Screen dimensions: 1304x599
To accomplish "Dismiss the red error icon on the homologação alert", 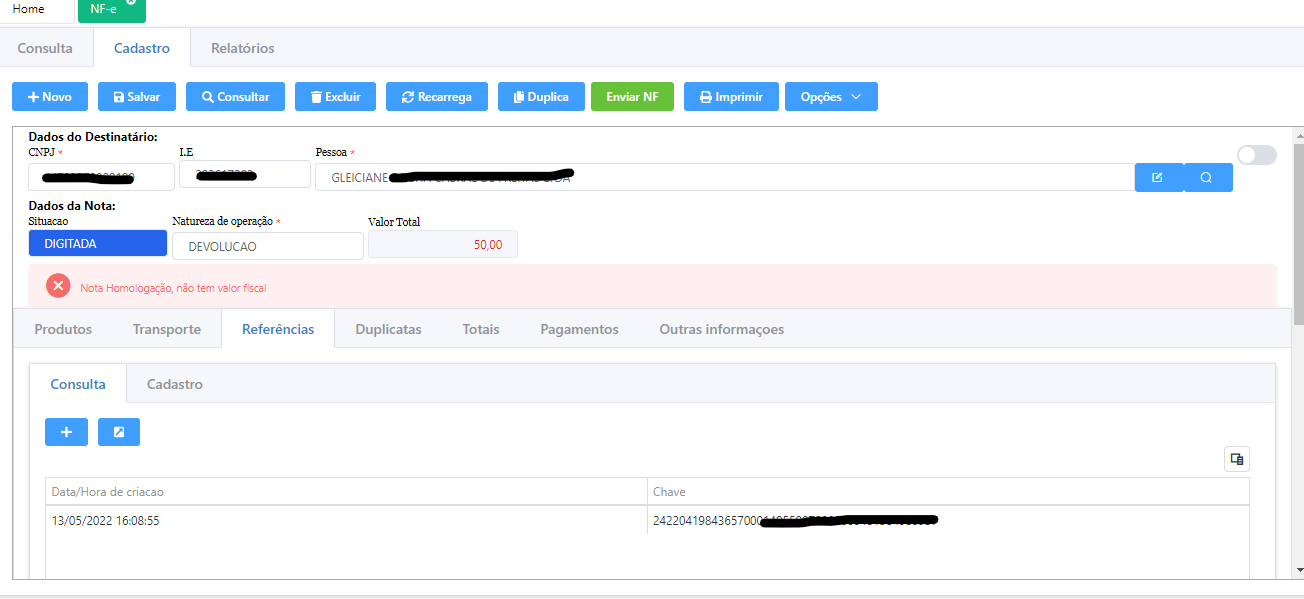I will (x=58, y=286).
